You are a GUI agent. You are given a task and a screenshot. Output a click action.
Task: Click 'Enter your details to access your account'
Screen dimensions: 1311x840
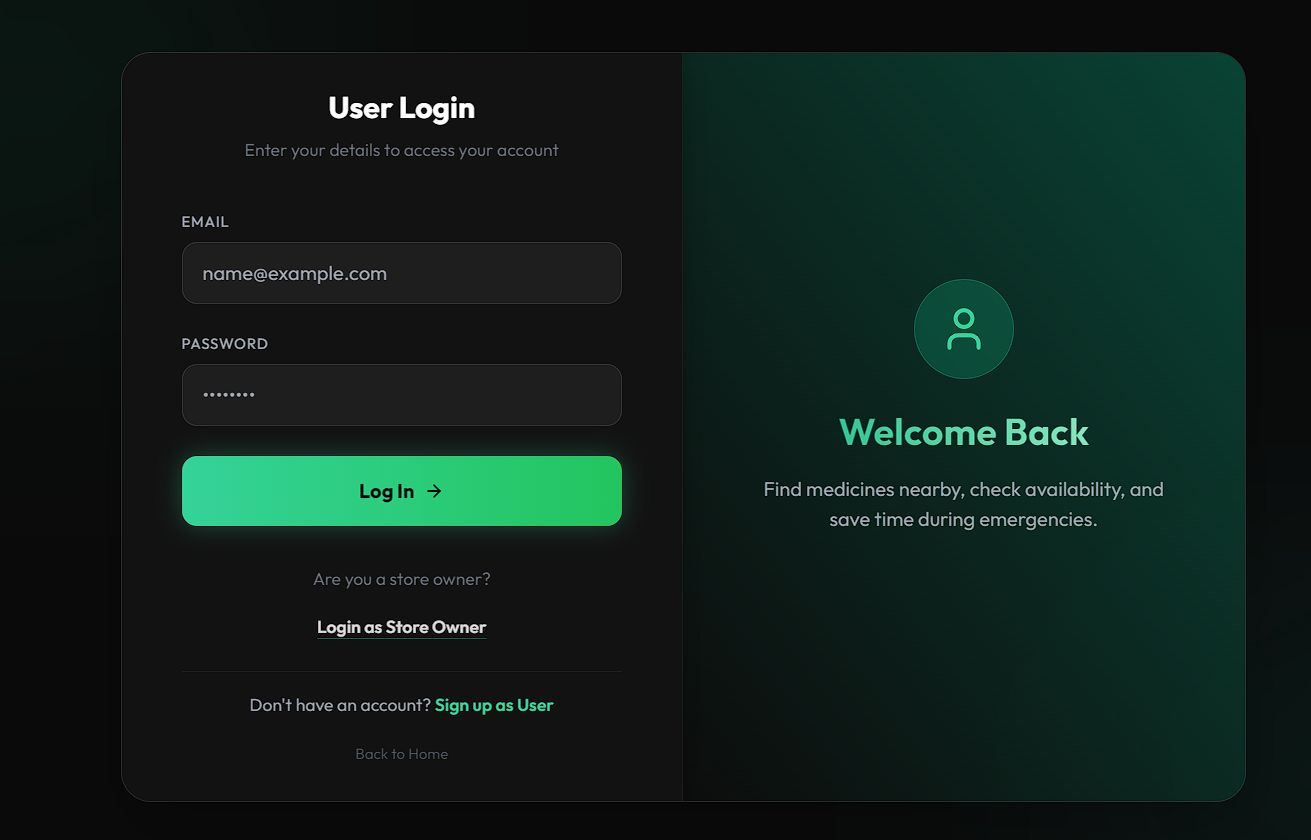(x=401, y=150)
